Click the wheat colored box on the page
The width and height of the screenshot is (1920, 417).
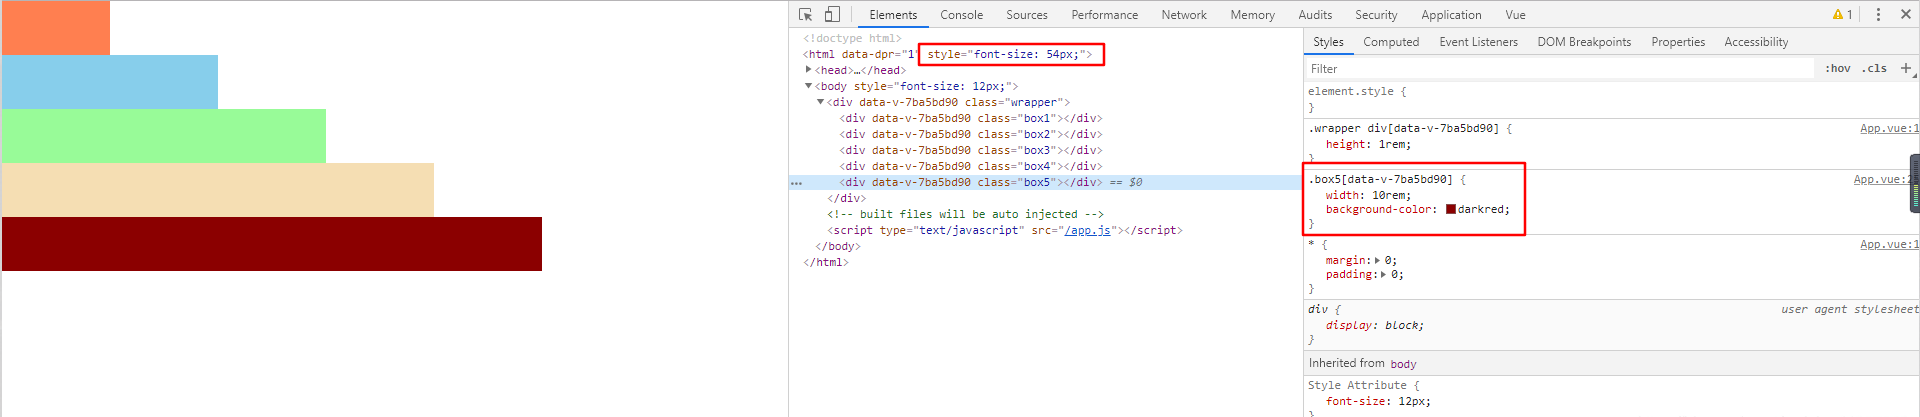pyautogui.click(x=218, y=190)
